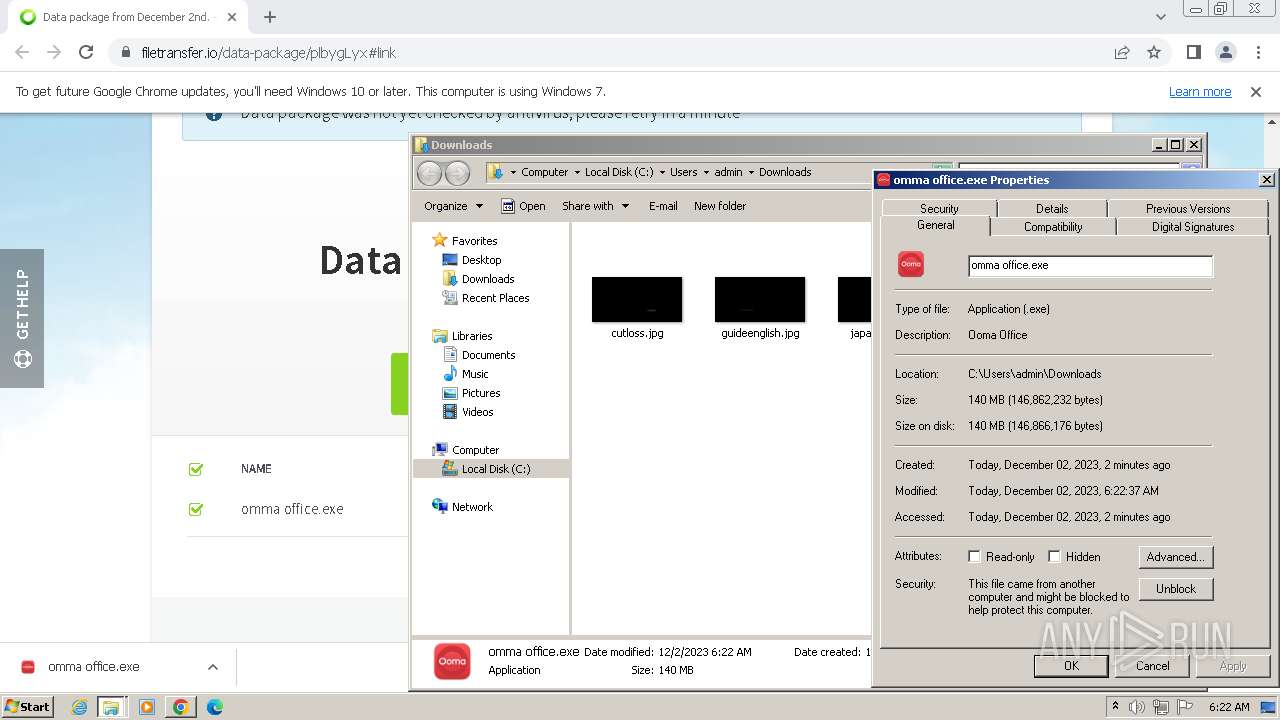Screen dimensions: 1280x720
Task: Click the file name field in Properties
Action: [1090, 266]
